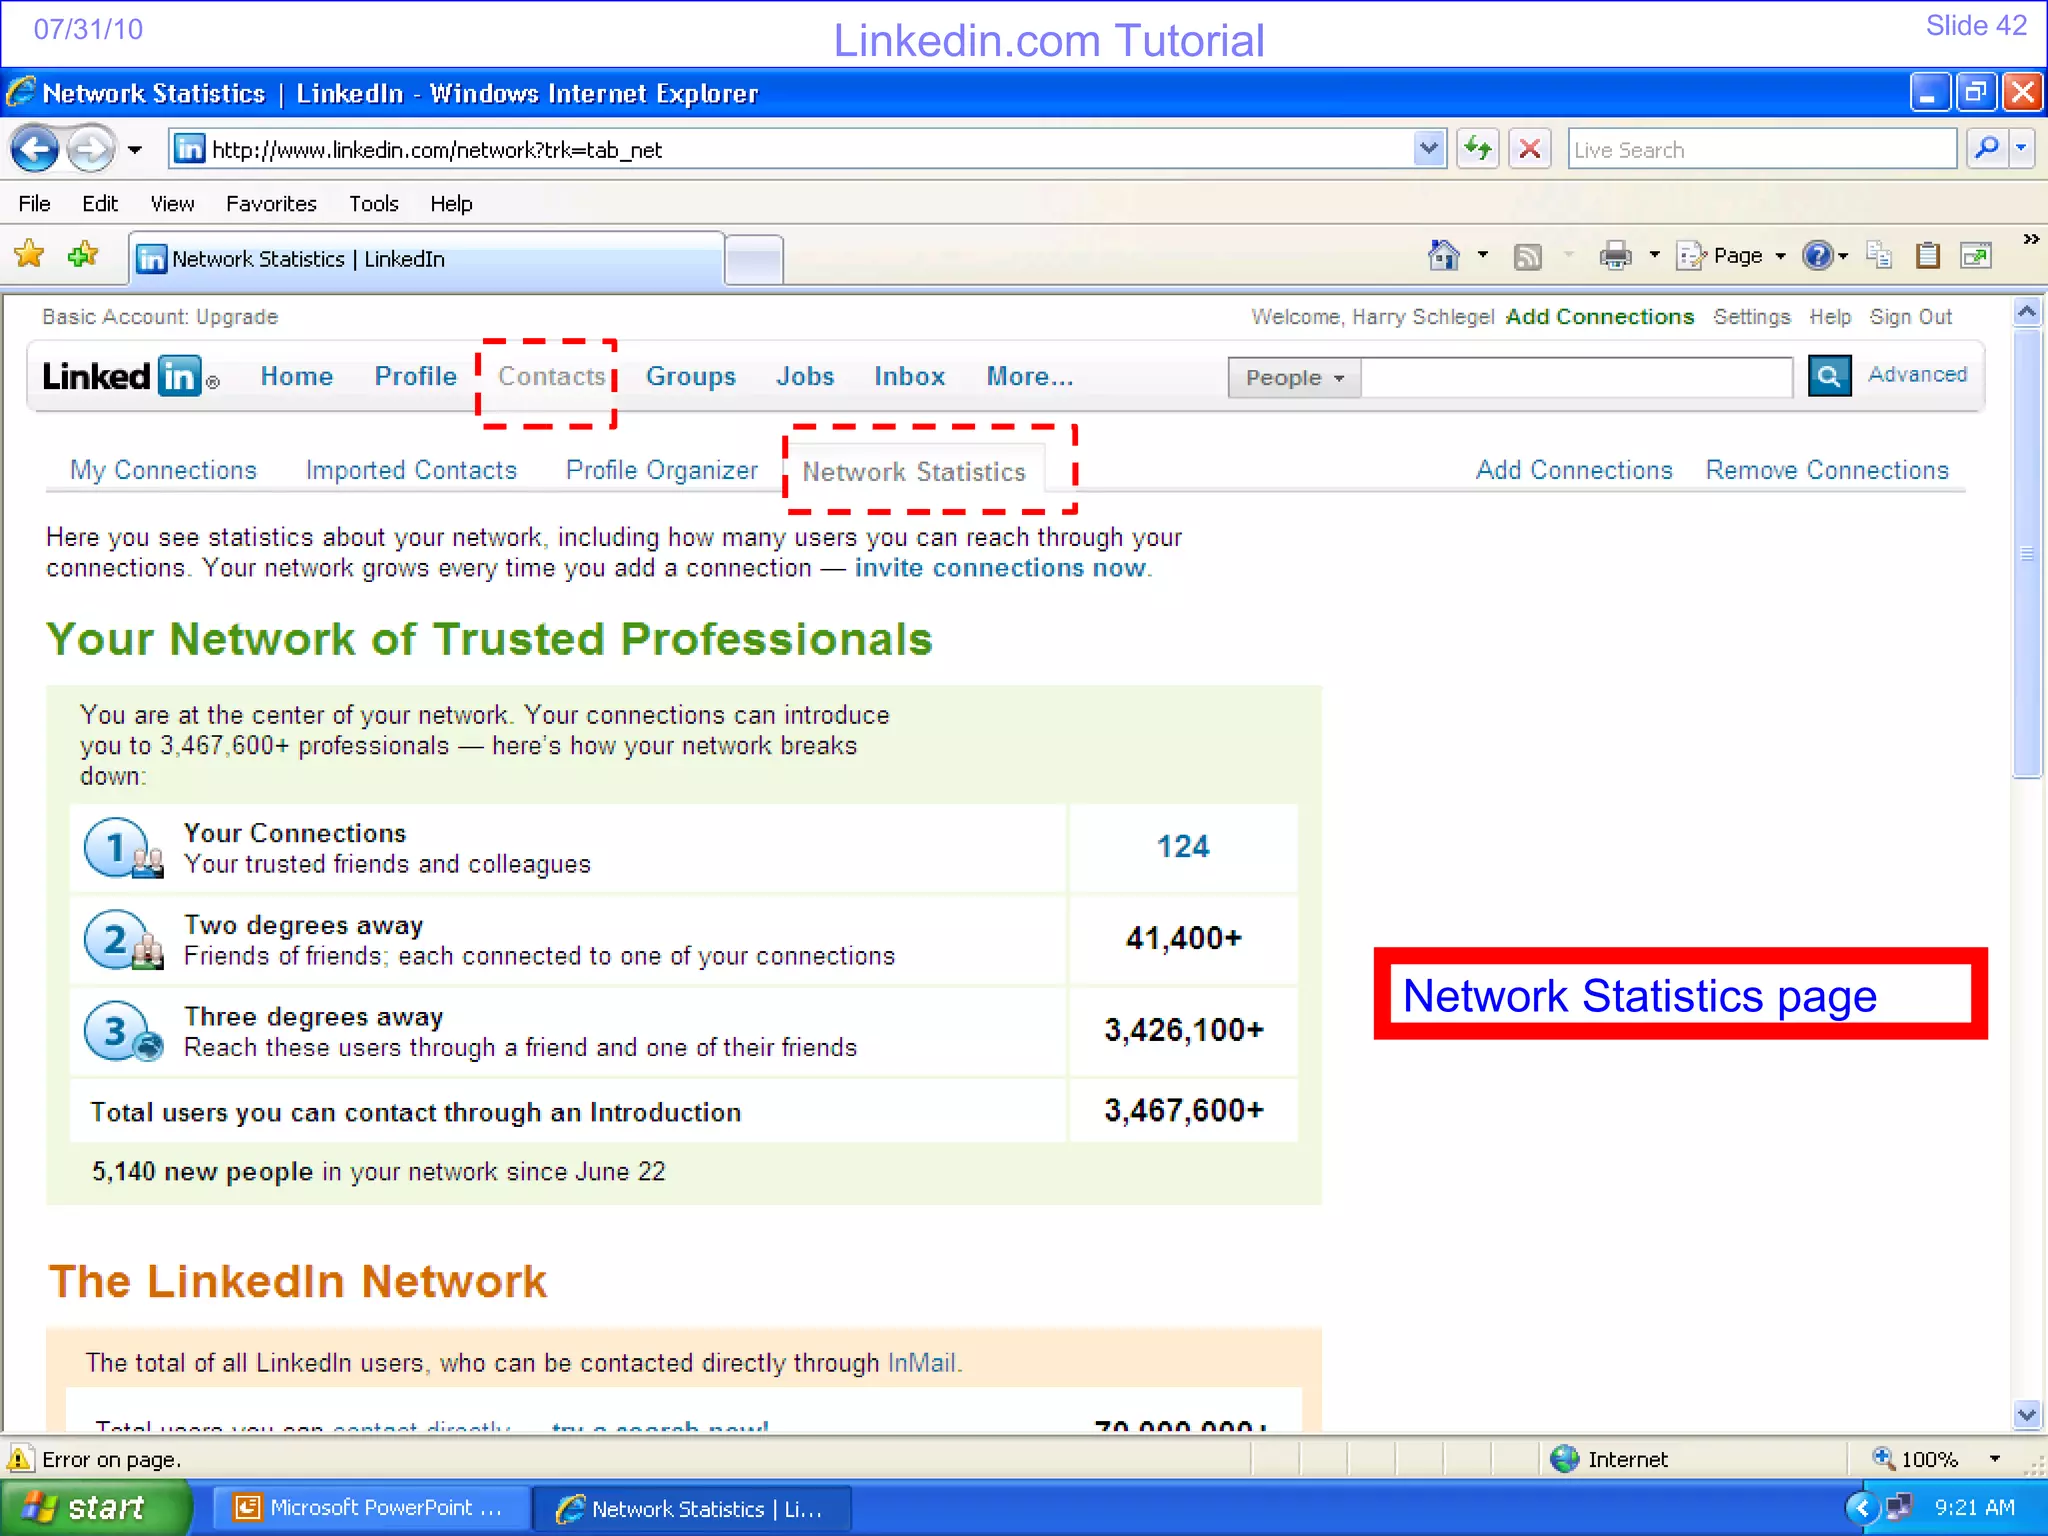Expand the More... navigation menu
2048x1536 pixels.
tap(1030, 376)
